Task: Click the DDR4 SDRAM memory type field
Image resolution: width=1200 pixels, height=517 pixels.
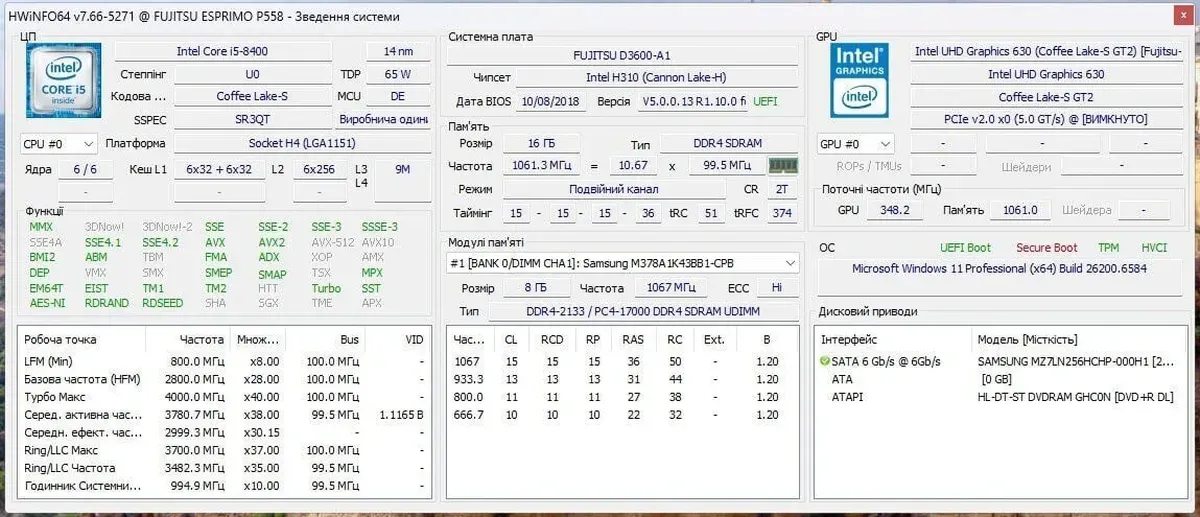Action: pos(716,145)
